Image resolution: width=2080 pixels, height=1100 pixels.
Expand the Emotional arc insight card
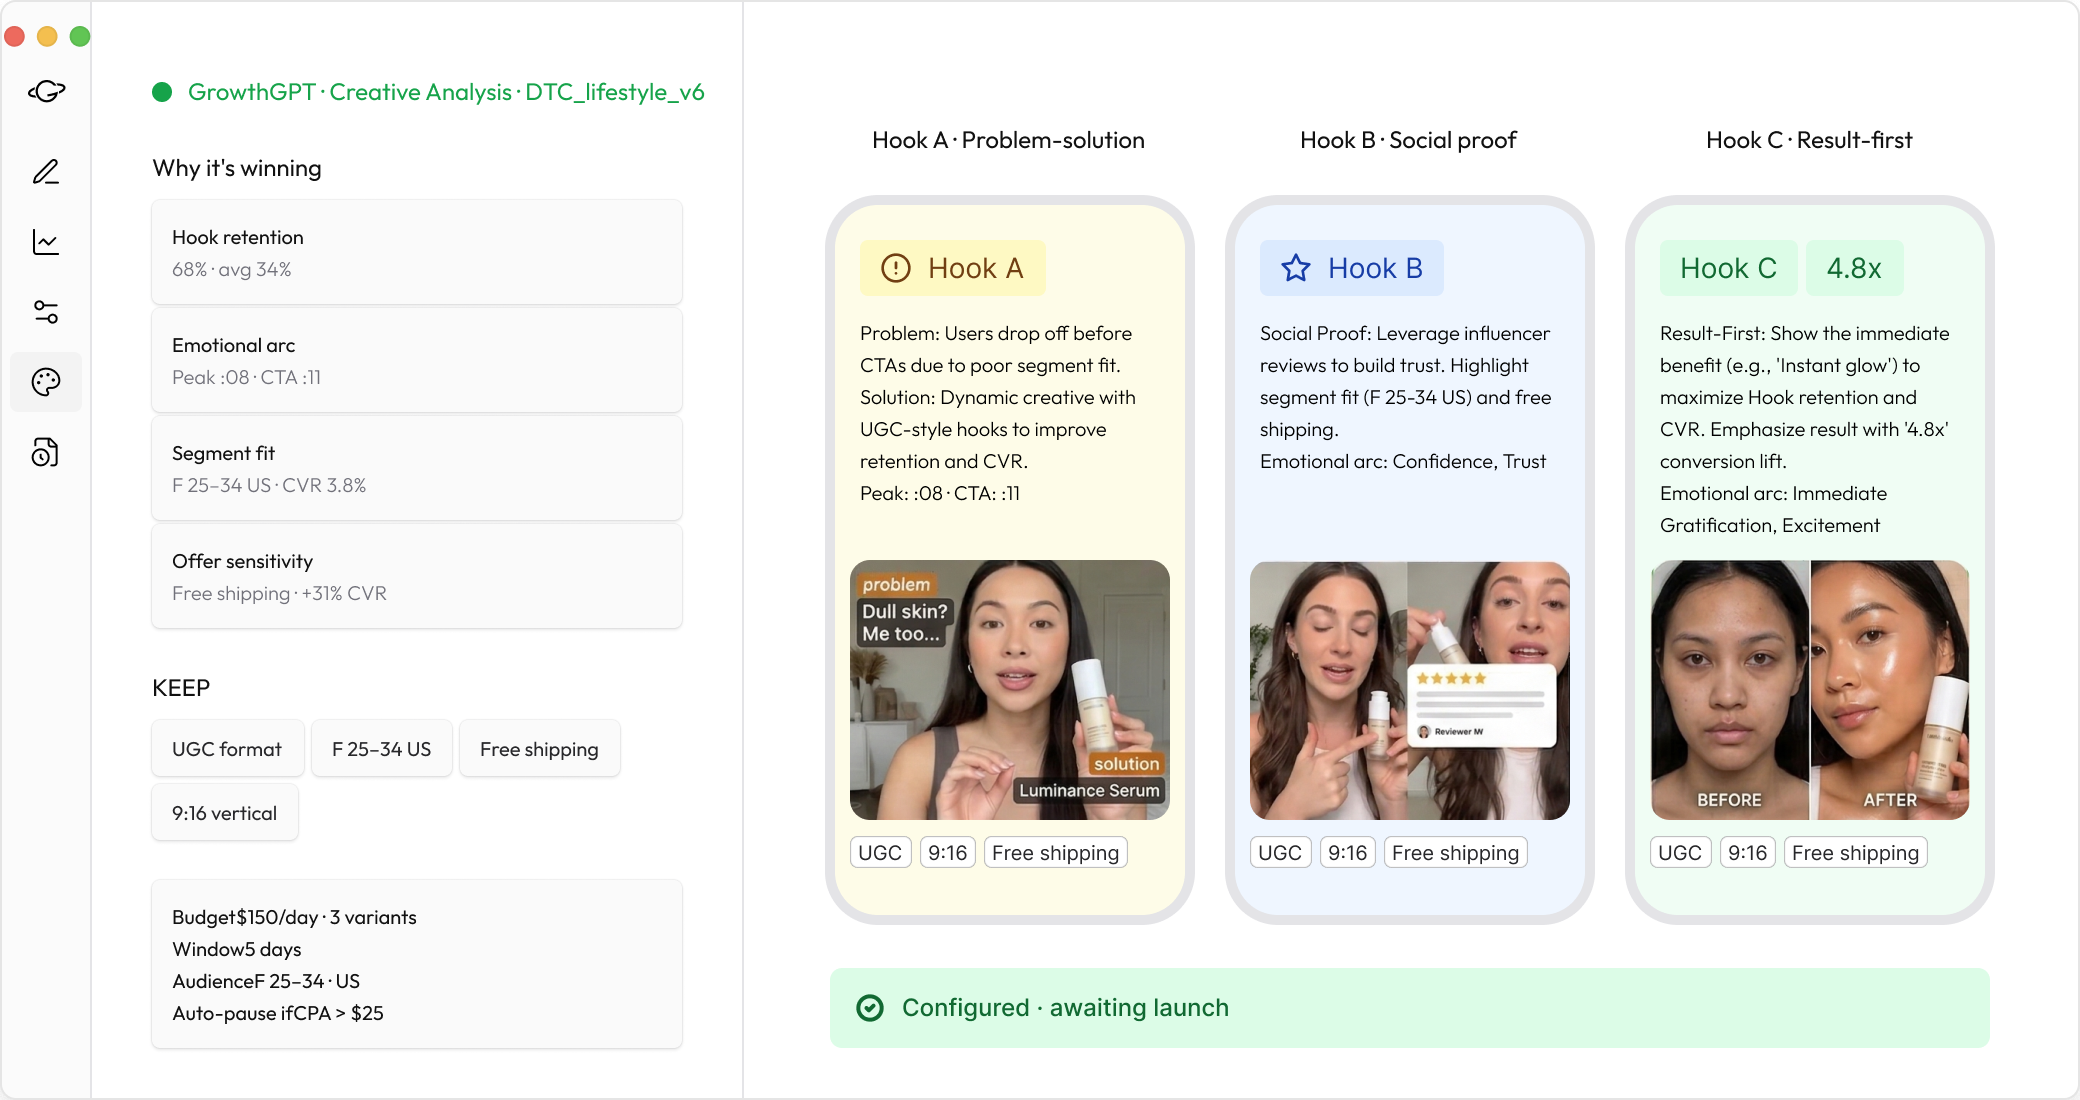(416, 360)
